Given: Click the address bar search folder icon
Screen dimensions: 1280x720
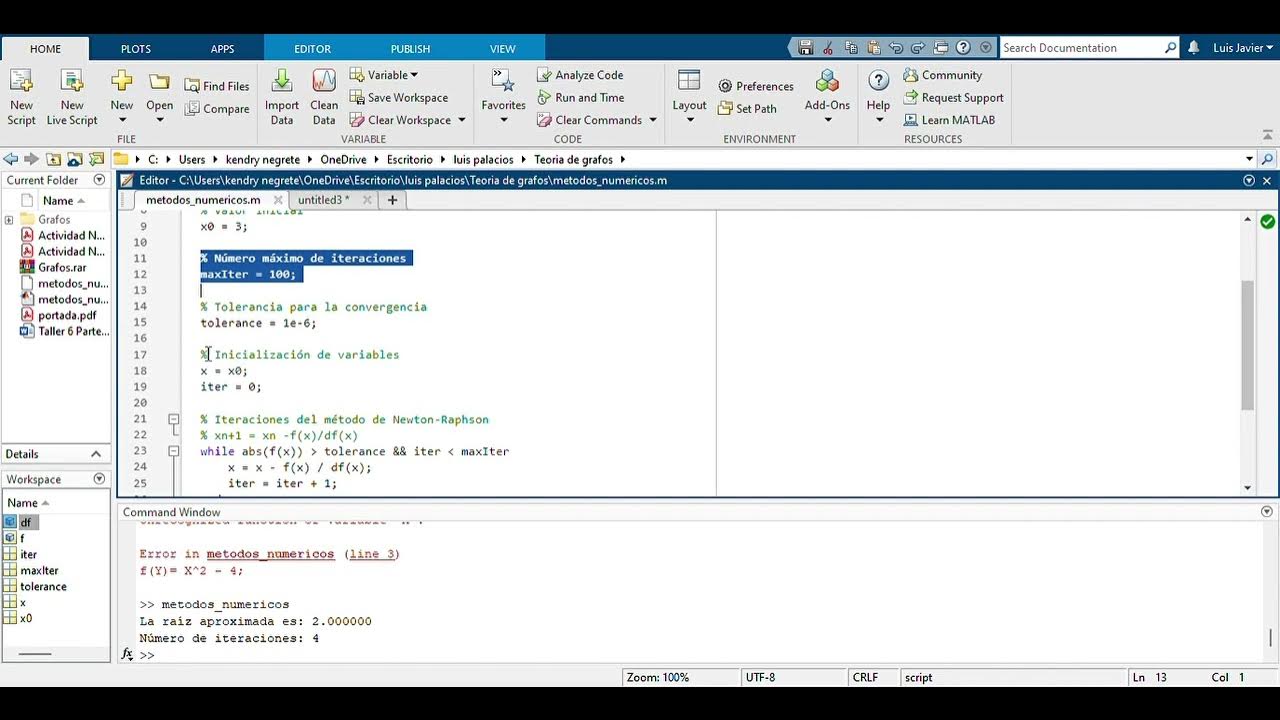Looking at the screenshot, I should coord(1267,159).
